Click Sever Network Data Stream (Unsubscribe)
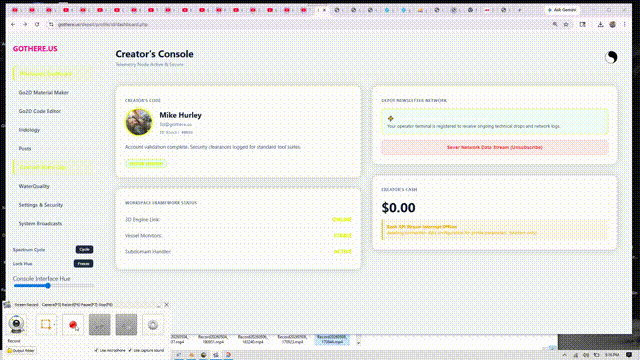Viewport: 640px width, 360px height. [x=495, y=147]
